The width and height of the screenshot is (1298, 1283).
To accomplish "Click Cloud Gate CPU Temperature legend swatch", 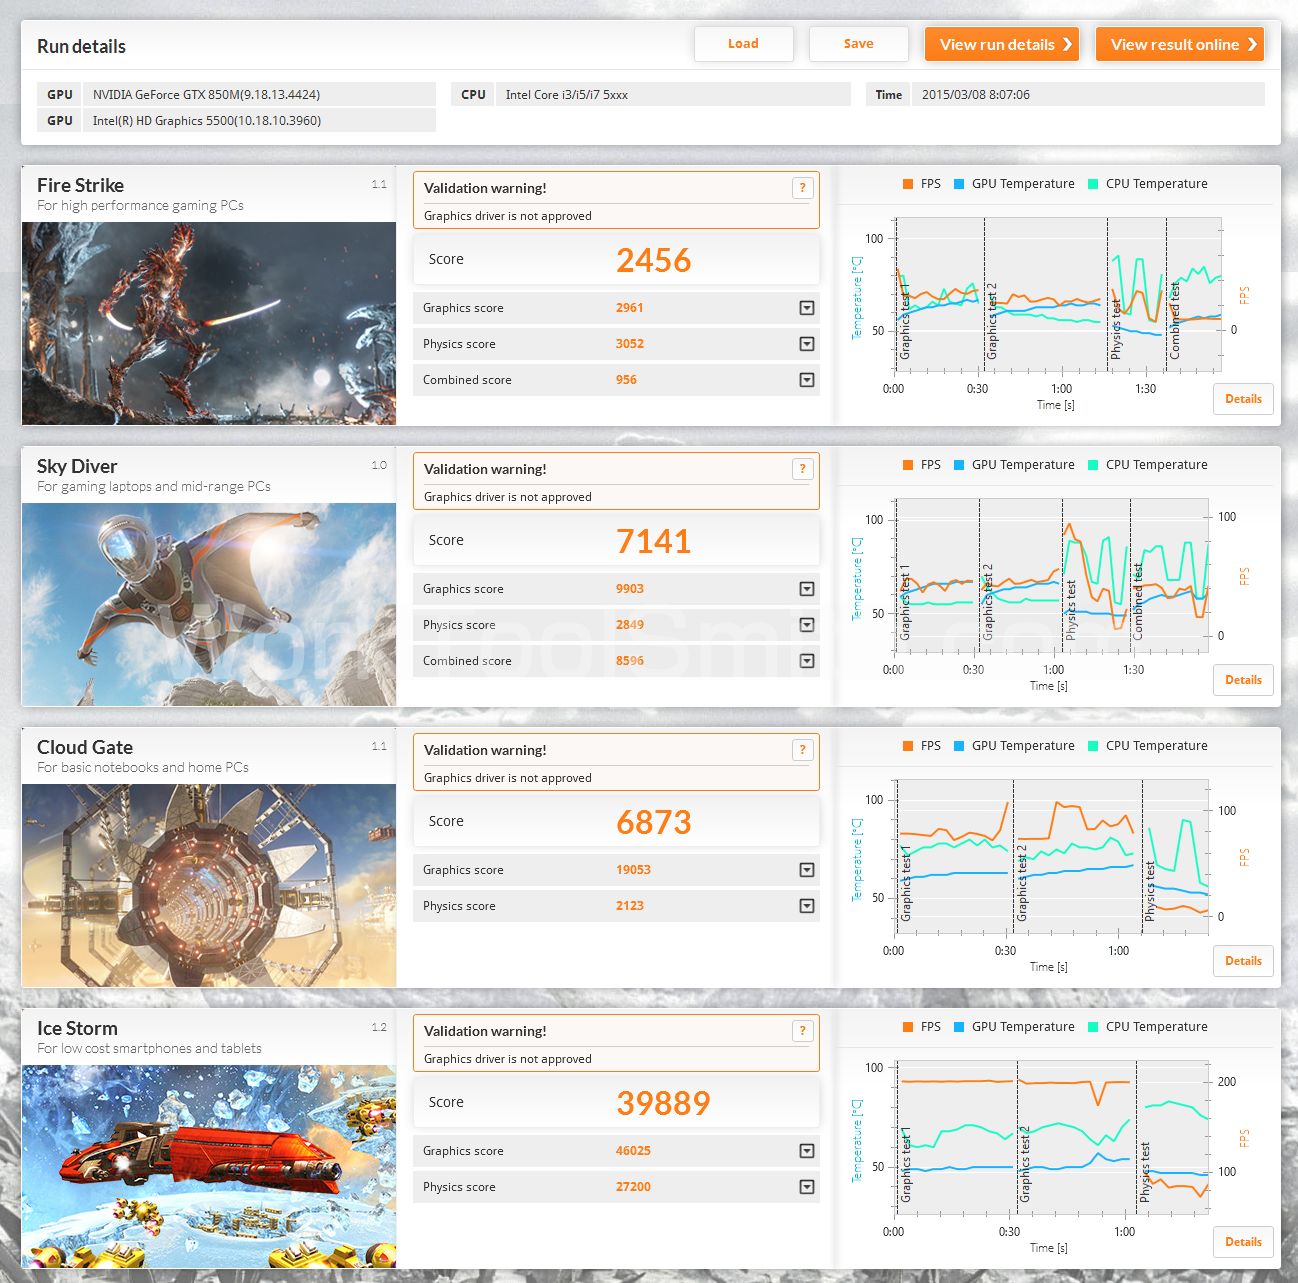I will (1093, 746).
